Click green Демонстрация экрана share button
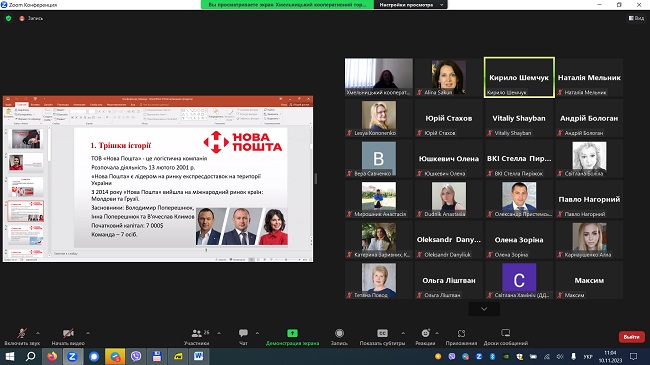 pyautogui.click(x=292, y=336)
